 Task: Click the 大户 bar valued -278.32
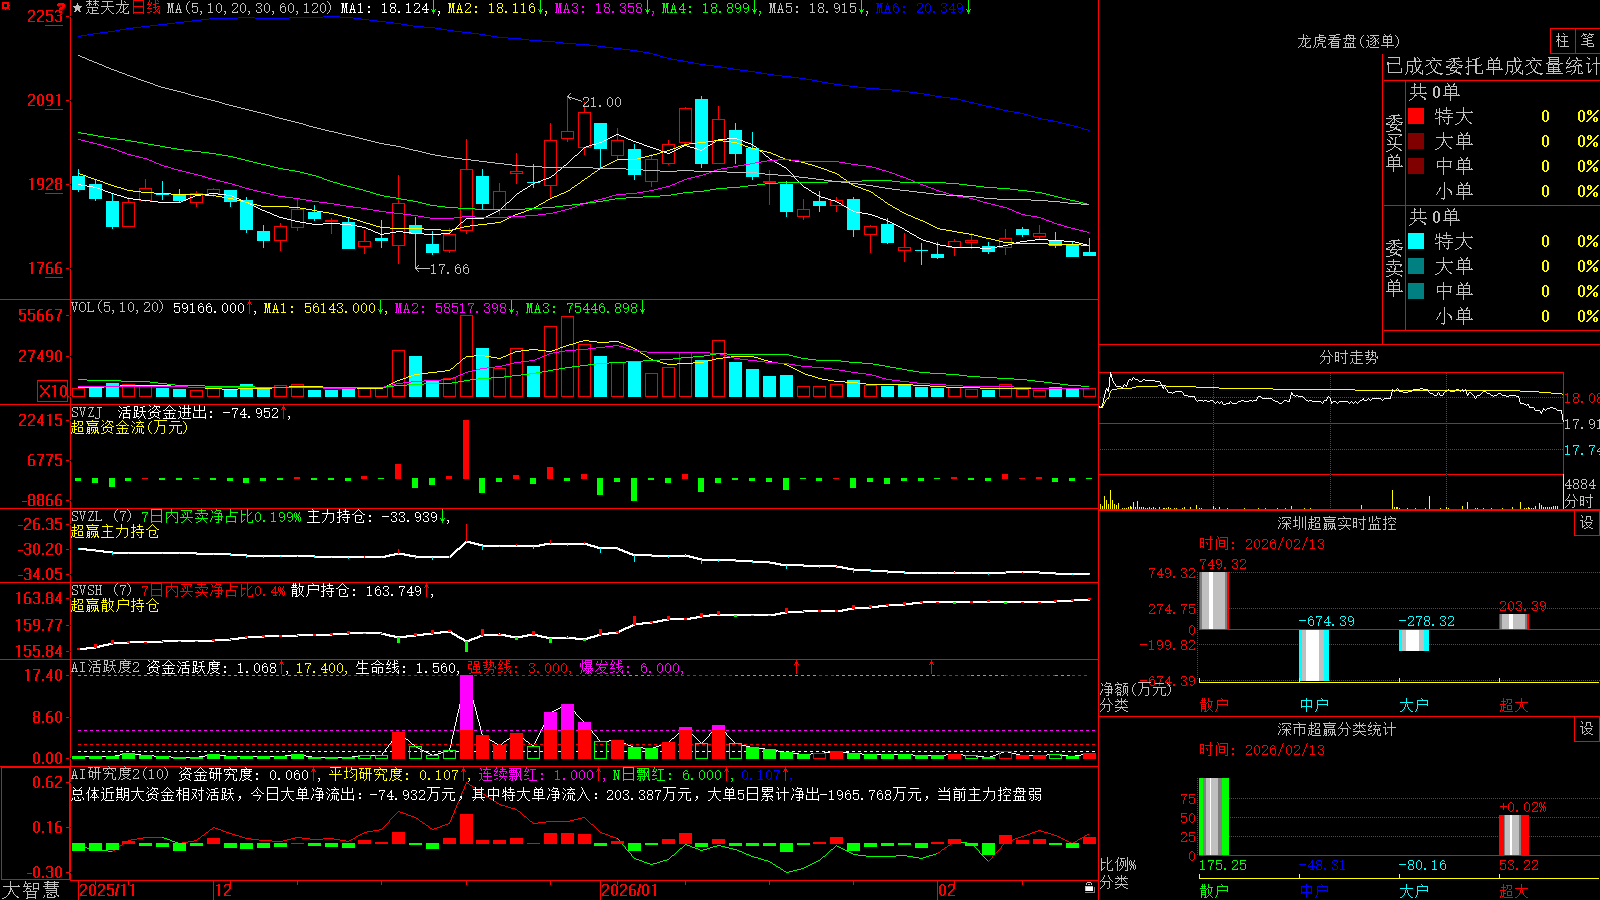(x=1414, y=640)
